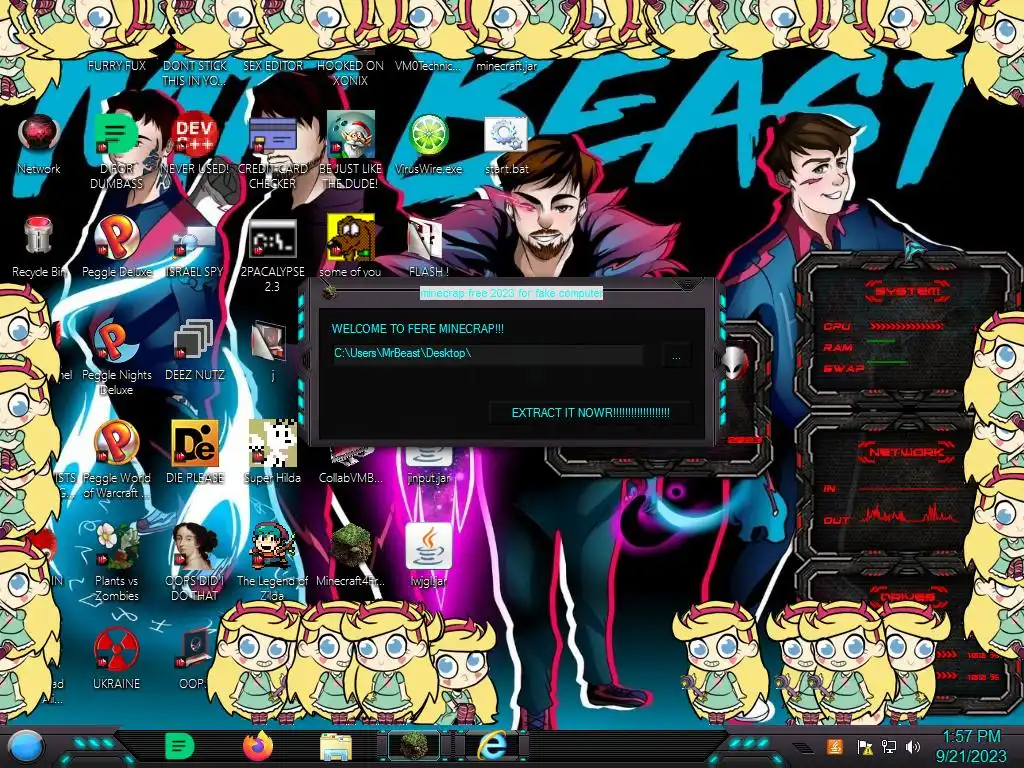This screenshot has width=1024, height=768.
Task: Launch Firefox from the taskbar
Action: pos(258,746)
